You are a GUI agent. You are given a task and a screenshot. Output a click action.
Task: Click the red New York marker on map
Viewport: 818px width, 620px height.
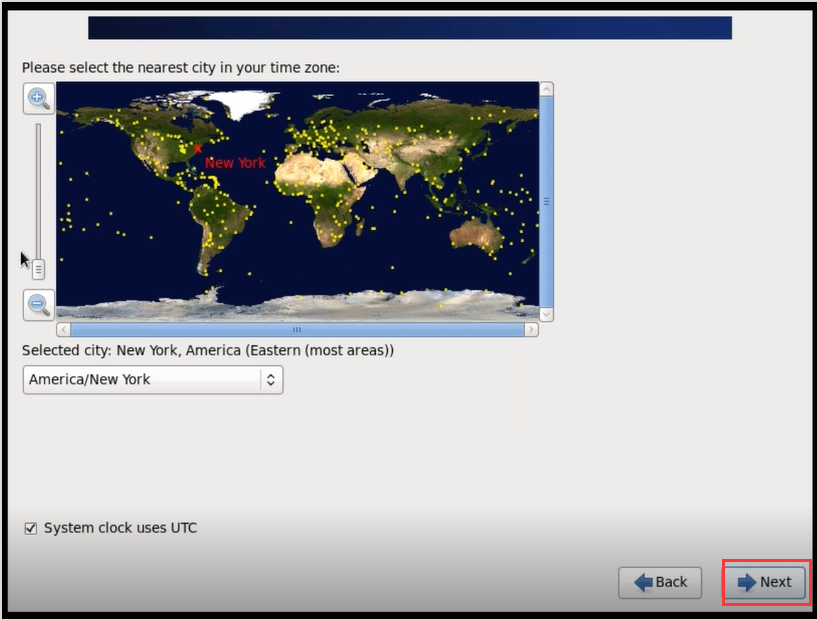pyautogui.click(x=198, y=149)
